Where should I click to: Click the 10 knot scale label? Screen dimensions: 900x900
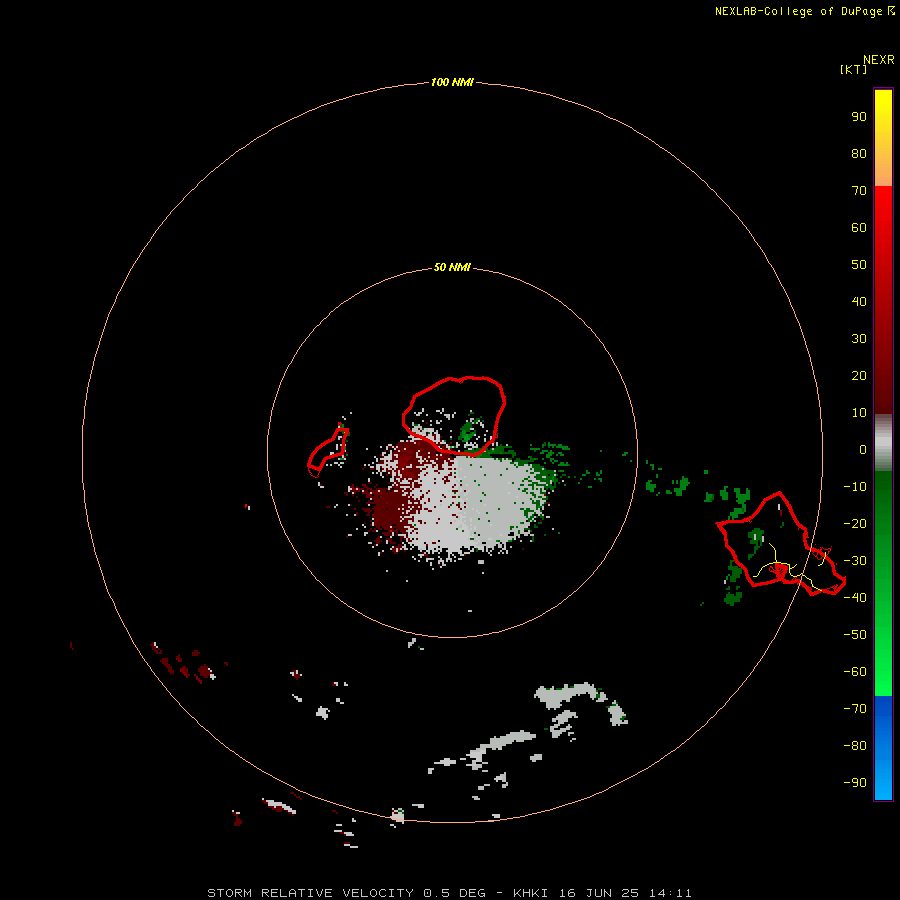pyautogui.click(x=859, y=413)
